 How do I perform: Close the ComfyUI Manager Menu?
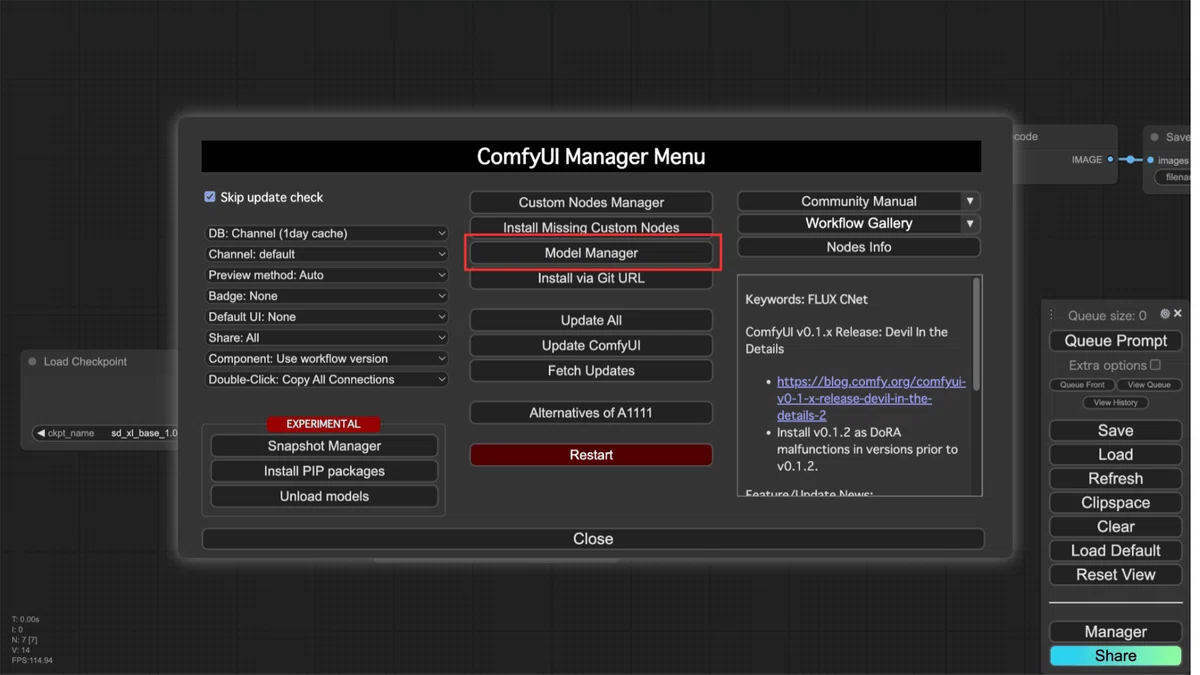[x=593, y=539]
